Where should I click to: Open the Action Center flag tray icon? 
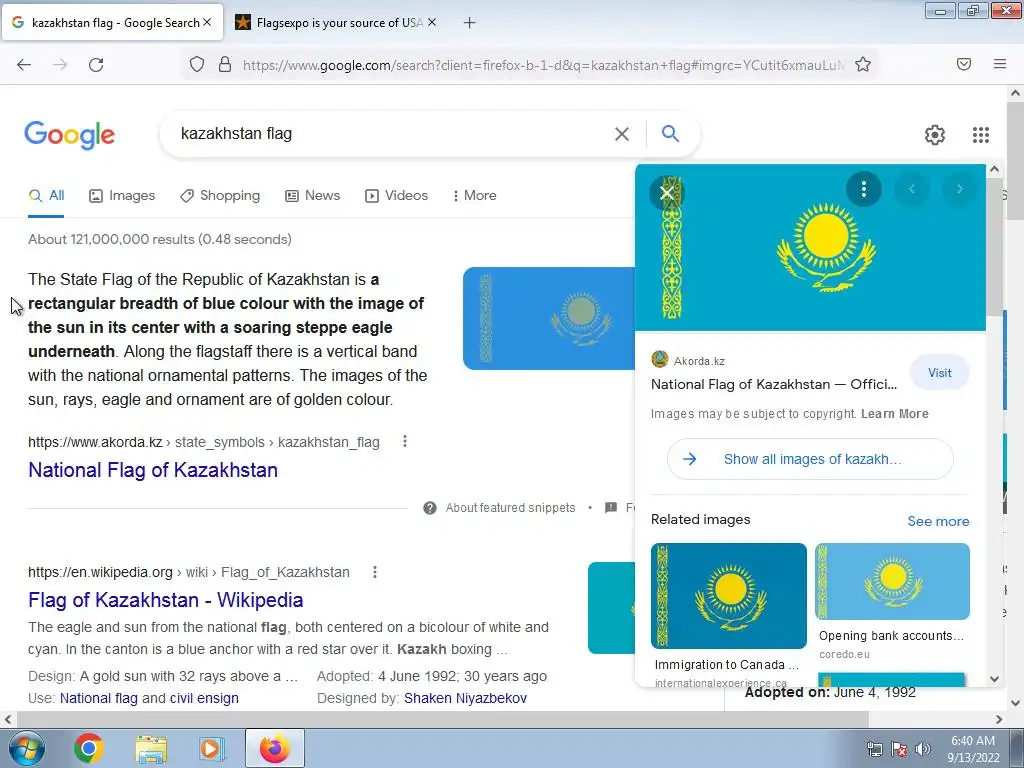899,749
